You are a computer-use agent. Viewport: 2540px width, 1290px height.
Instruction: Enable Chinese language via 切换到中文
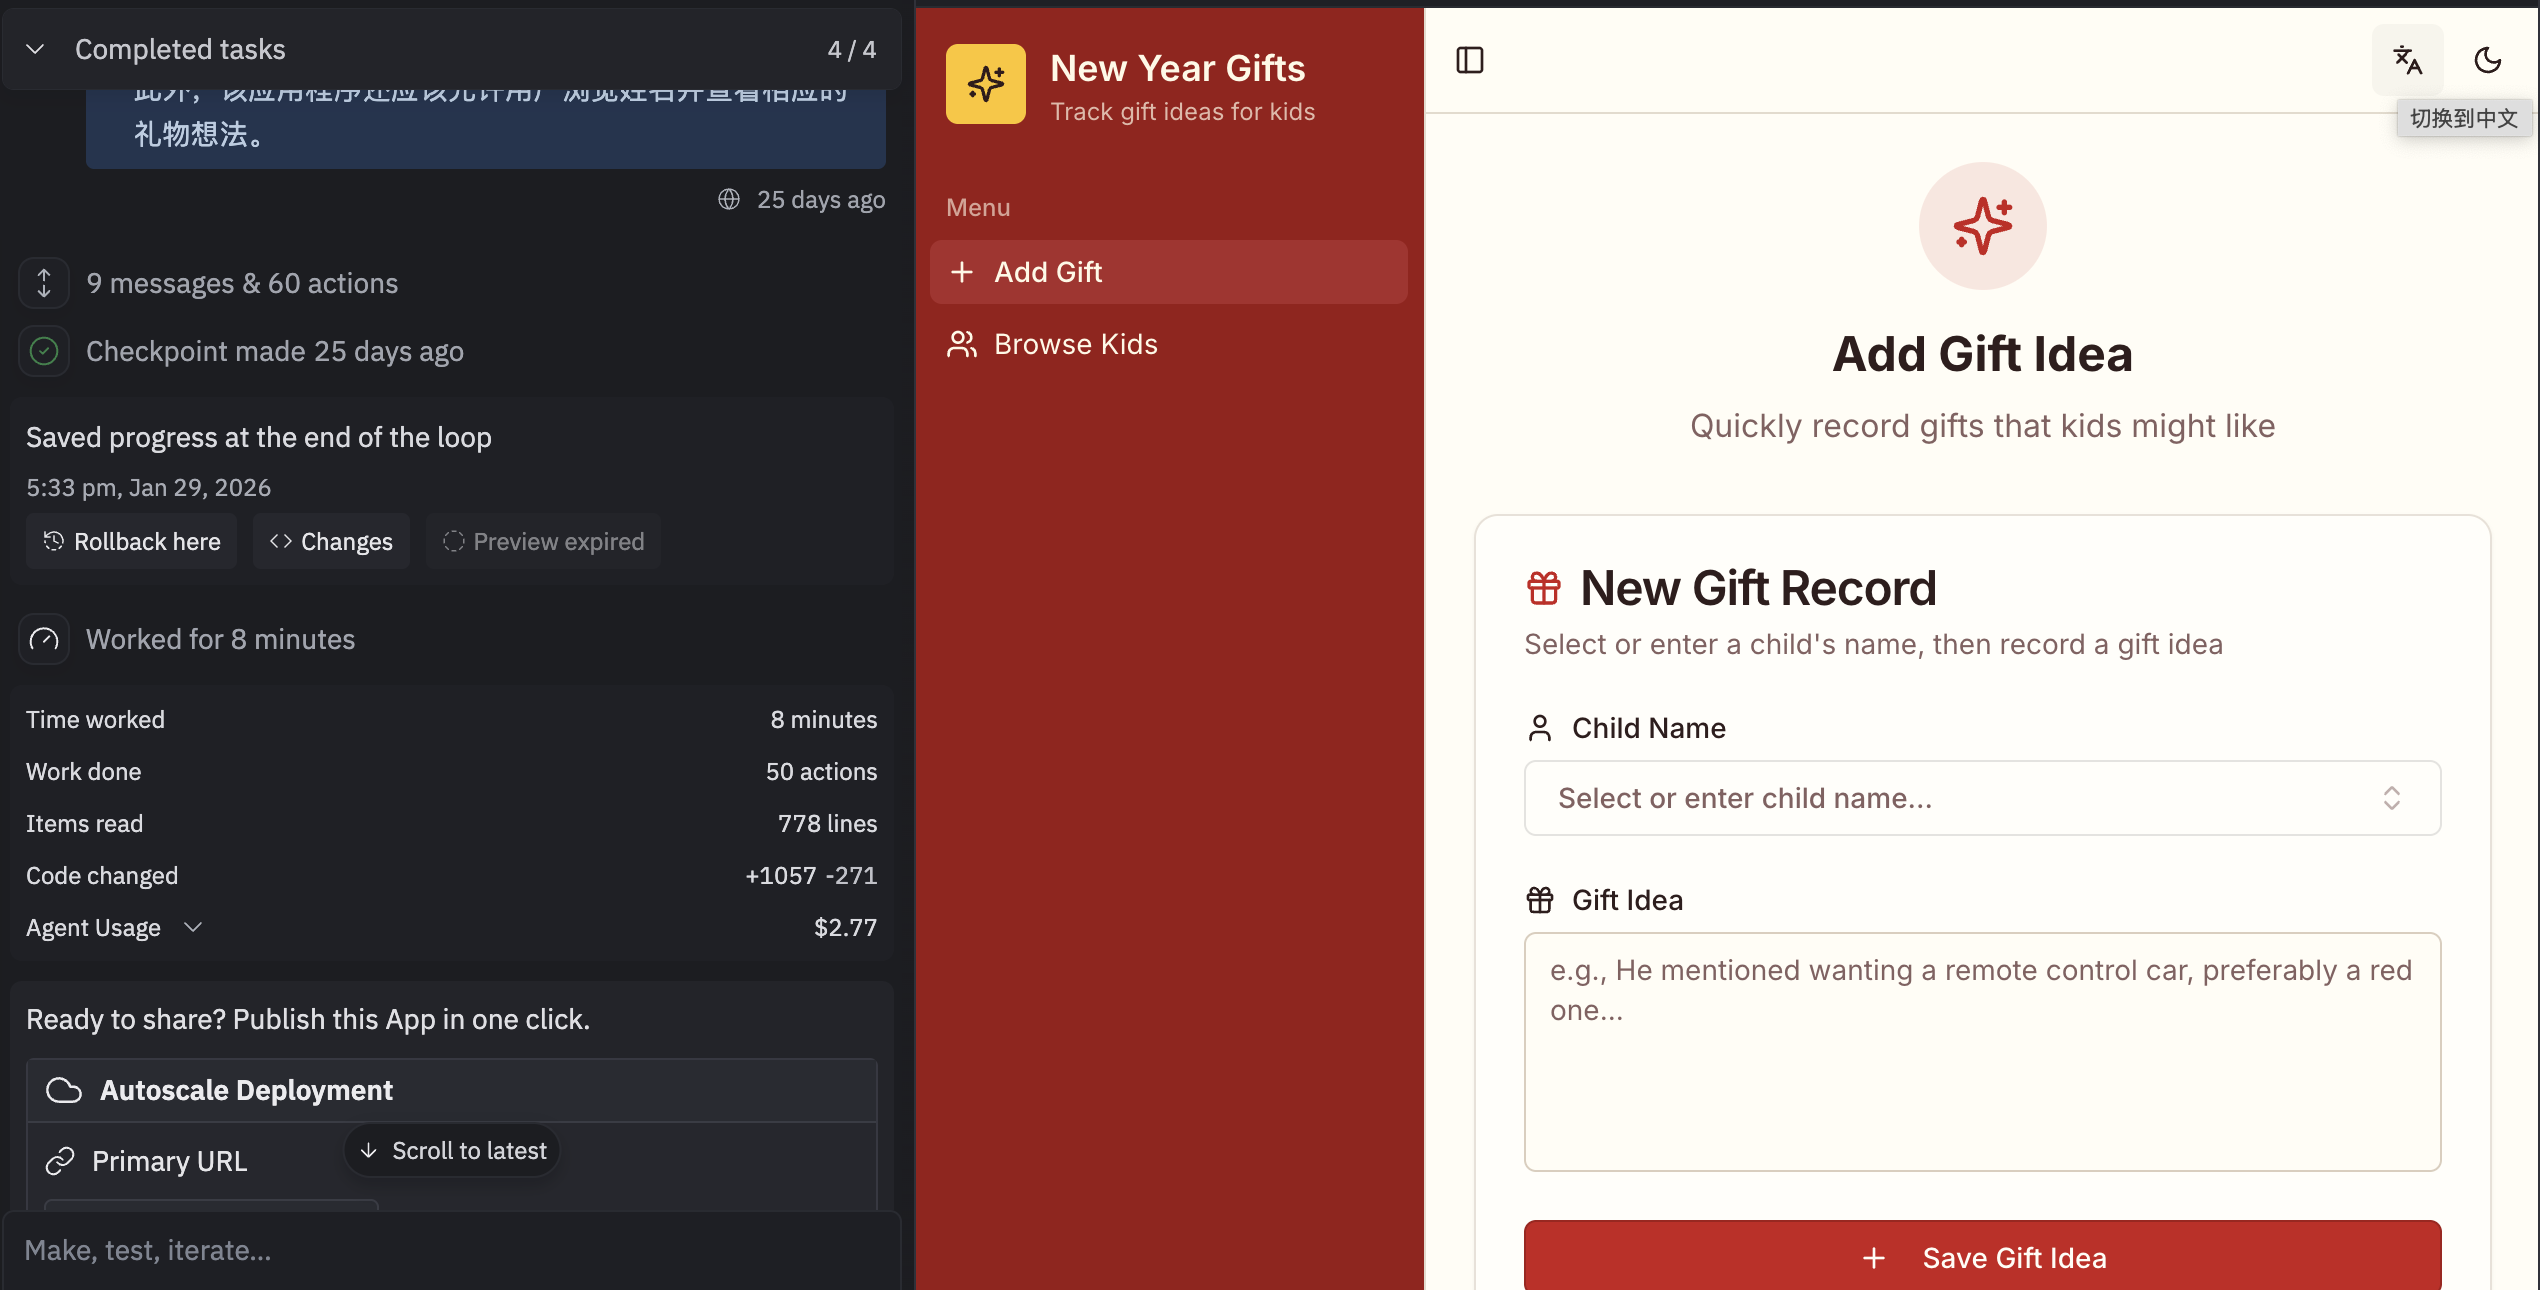tap(2463, 118)
